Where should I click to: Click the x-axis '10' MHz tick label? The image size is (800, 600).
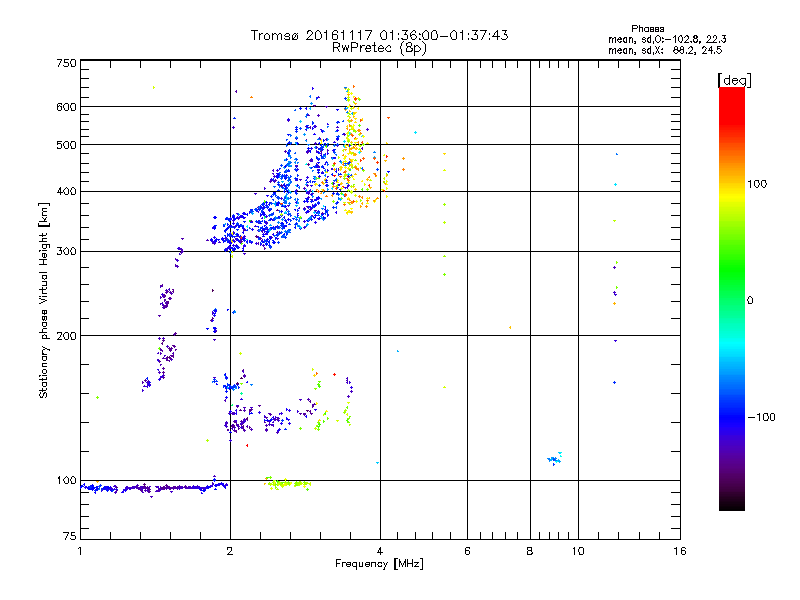578,551
